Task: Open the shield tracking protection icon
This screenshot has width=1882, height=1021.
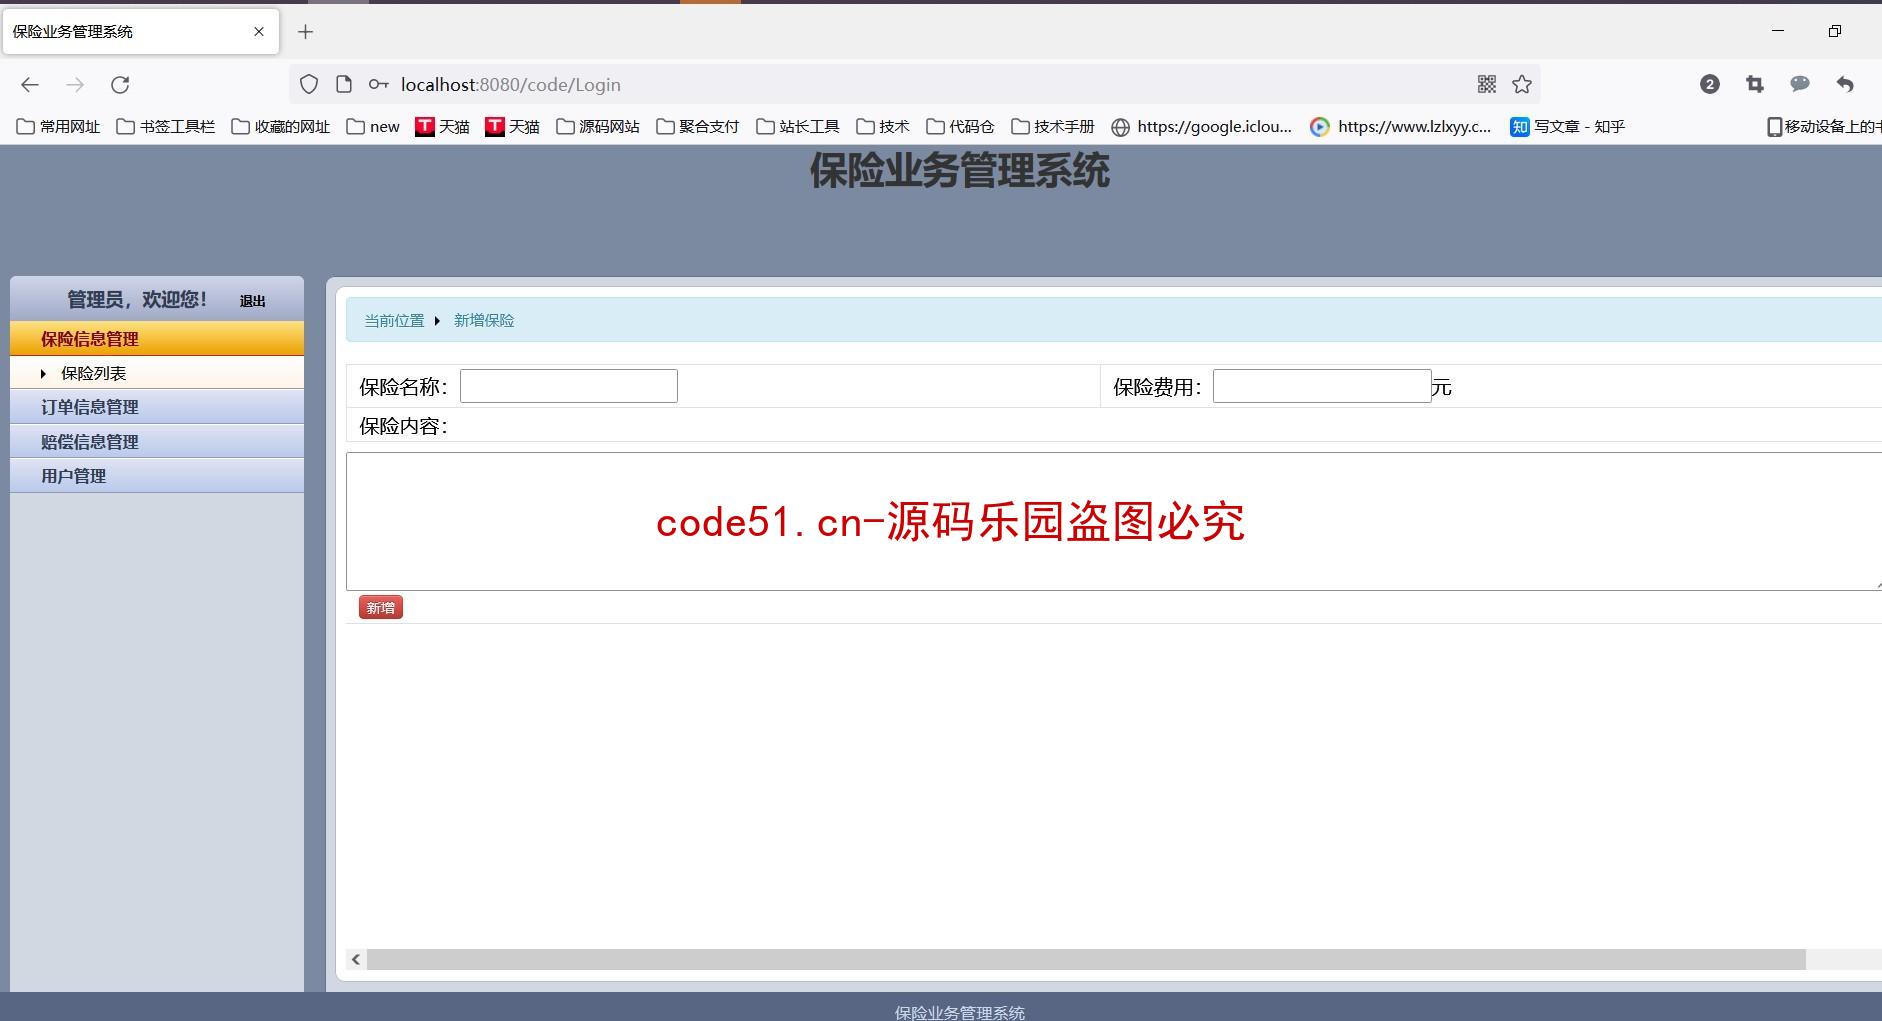Action: (x=309, y=85)
